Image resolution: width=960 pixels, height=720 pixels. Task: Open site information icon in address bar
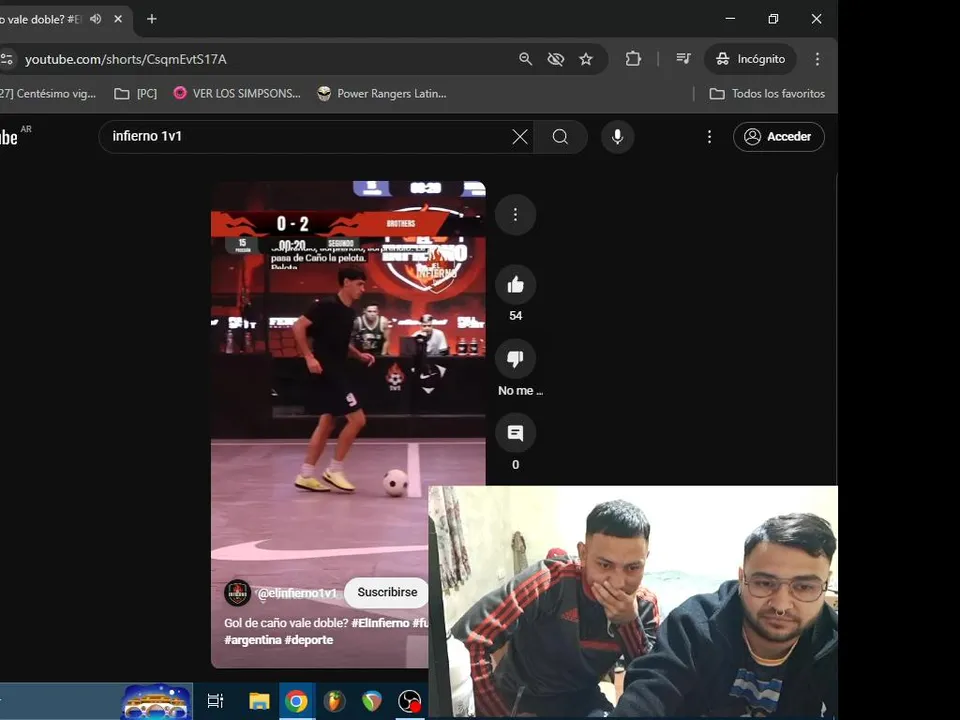pos(7,59)
